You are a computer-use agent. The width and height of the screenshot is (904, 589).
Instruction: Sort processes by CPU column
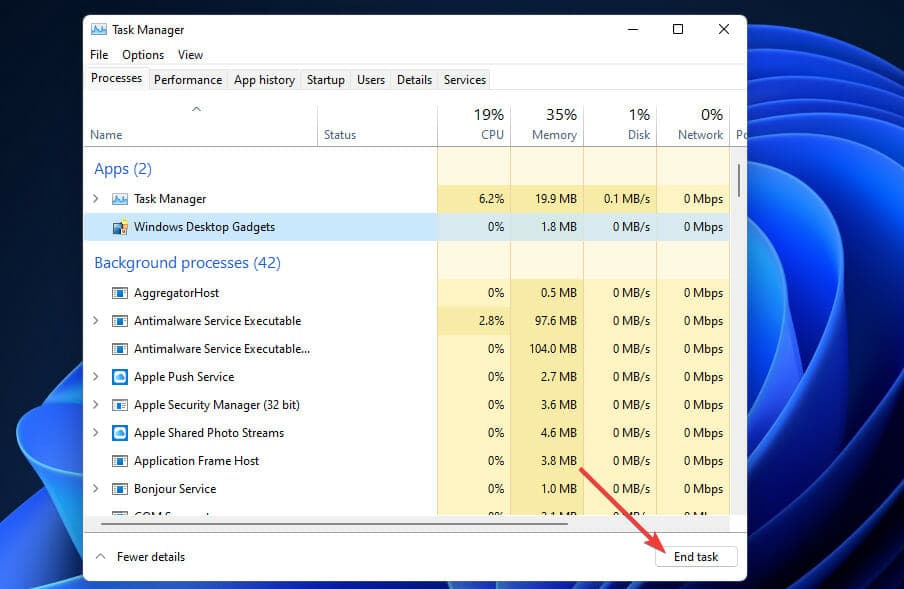point(474,125)
